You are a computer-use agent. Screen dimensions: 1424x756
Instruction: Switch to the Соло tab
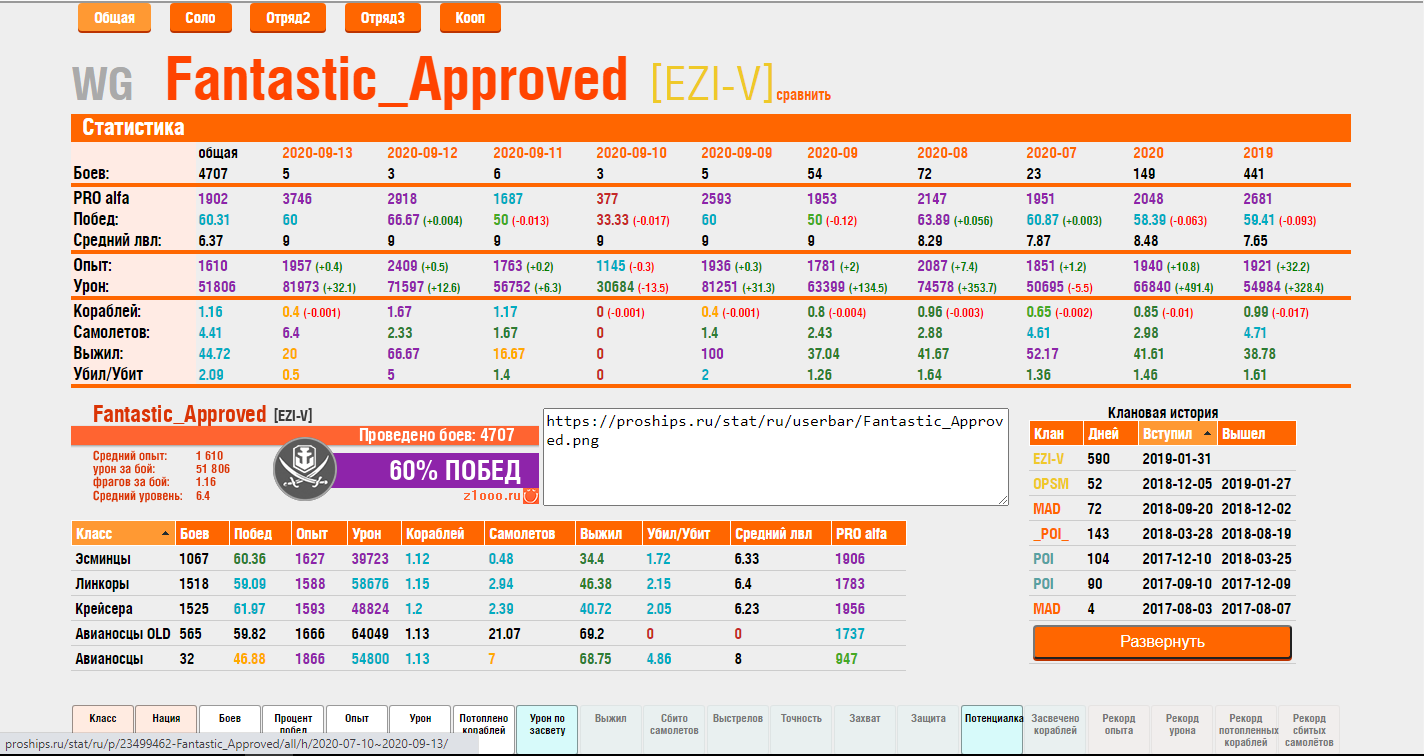(200, 18)
